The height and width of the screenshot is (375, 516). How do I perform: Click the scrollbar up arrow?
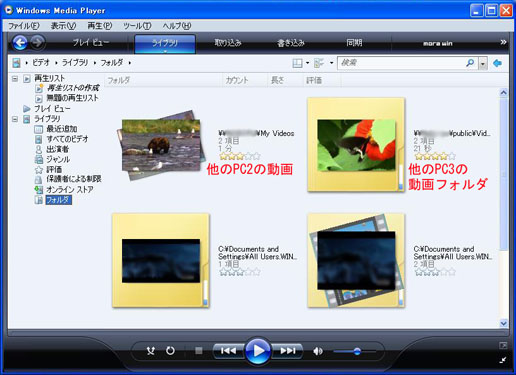click(503, 93)
